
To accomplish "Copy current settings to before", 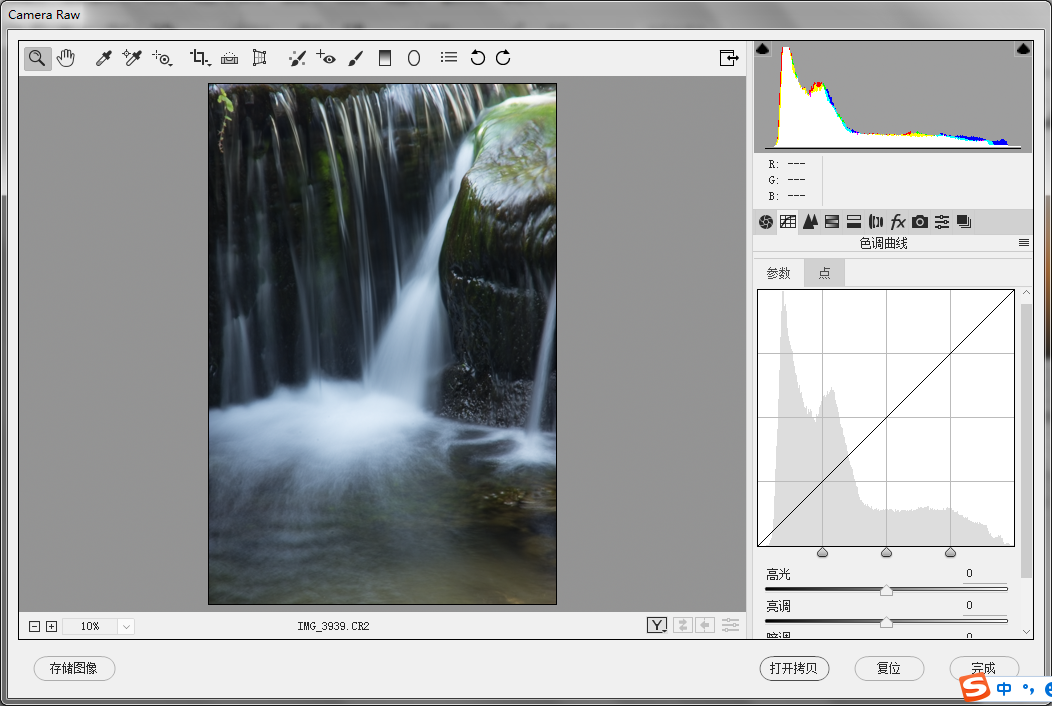I will [704, 625].
